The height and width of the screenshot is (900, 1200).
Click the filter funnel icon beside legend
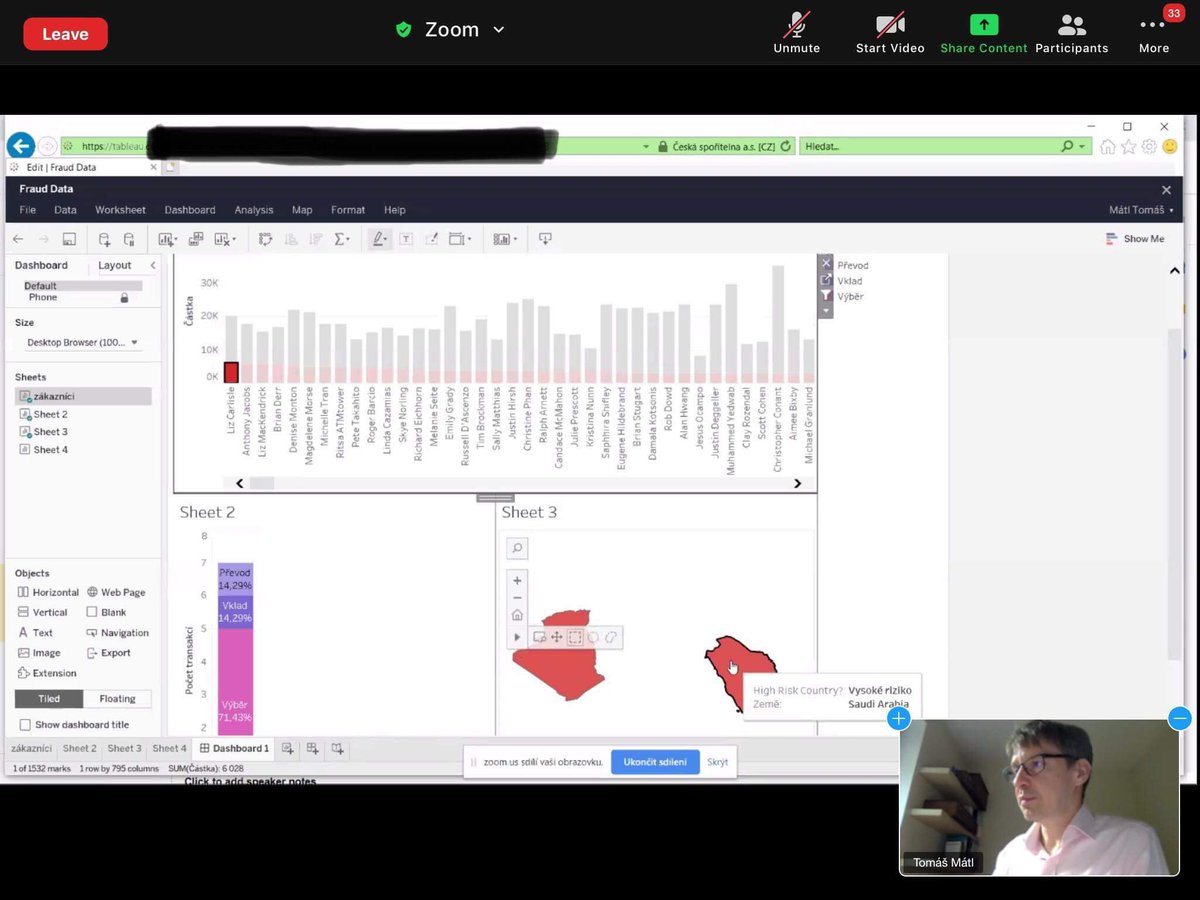click(x=826, y=296)
